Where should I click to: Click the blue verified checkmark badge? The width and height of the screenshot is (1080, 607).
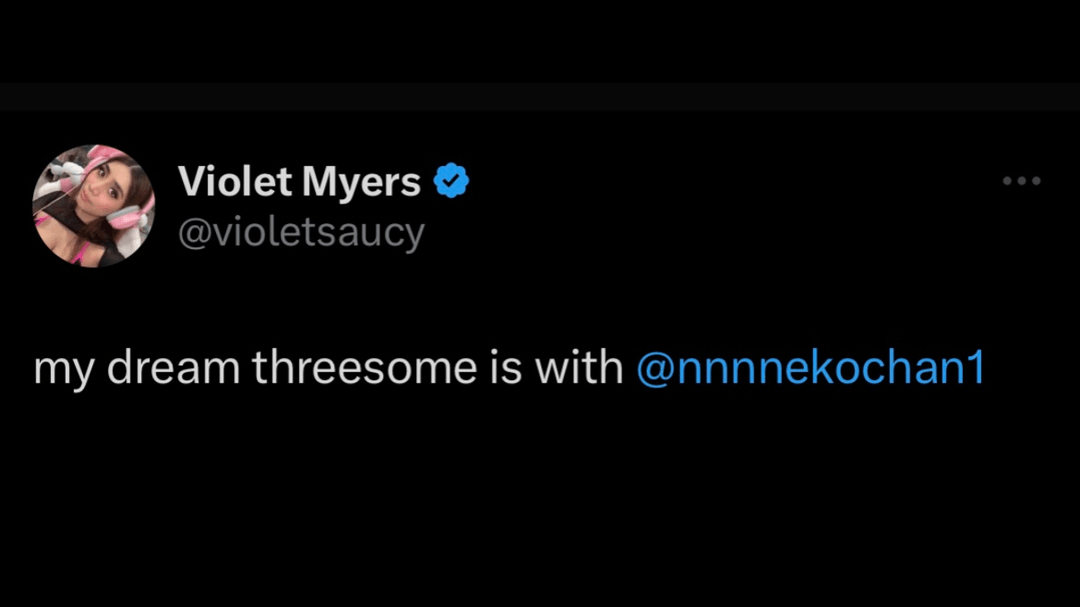point(451,182)
